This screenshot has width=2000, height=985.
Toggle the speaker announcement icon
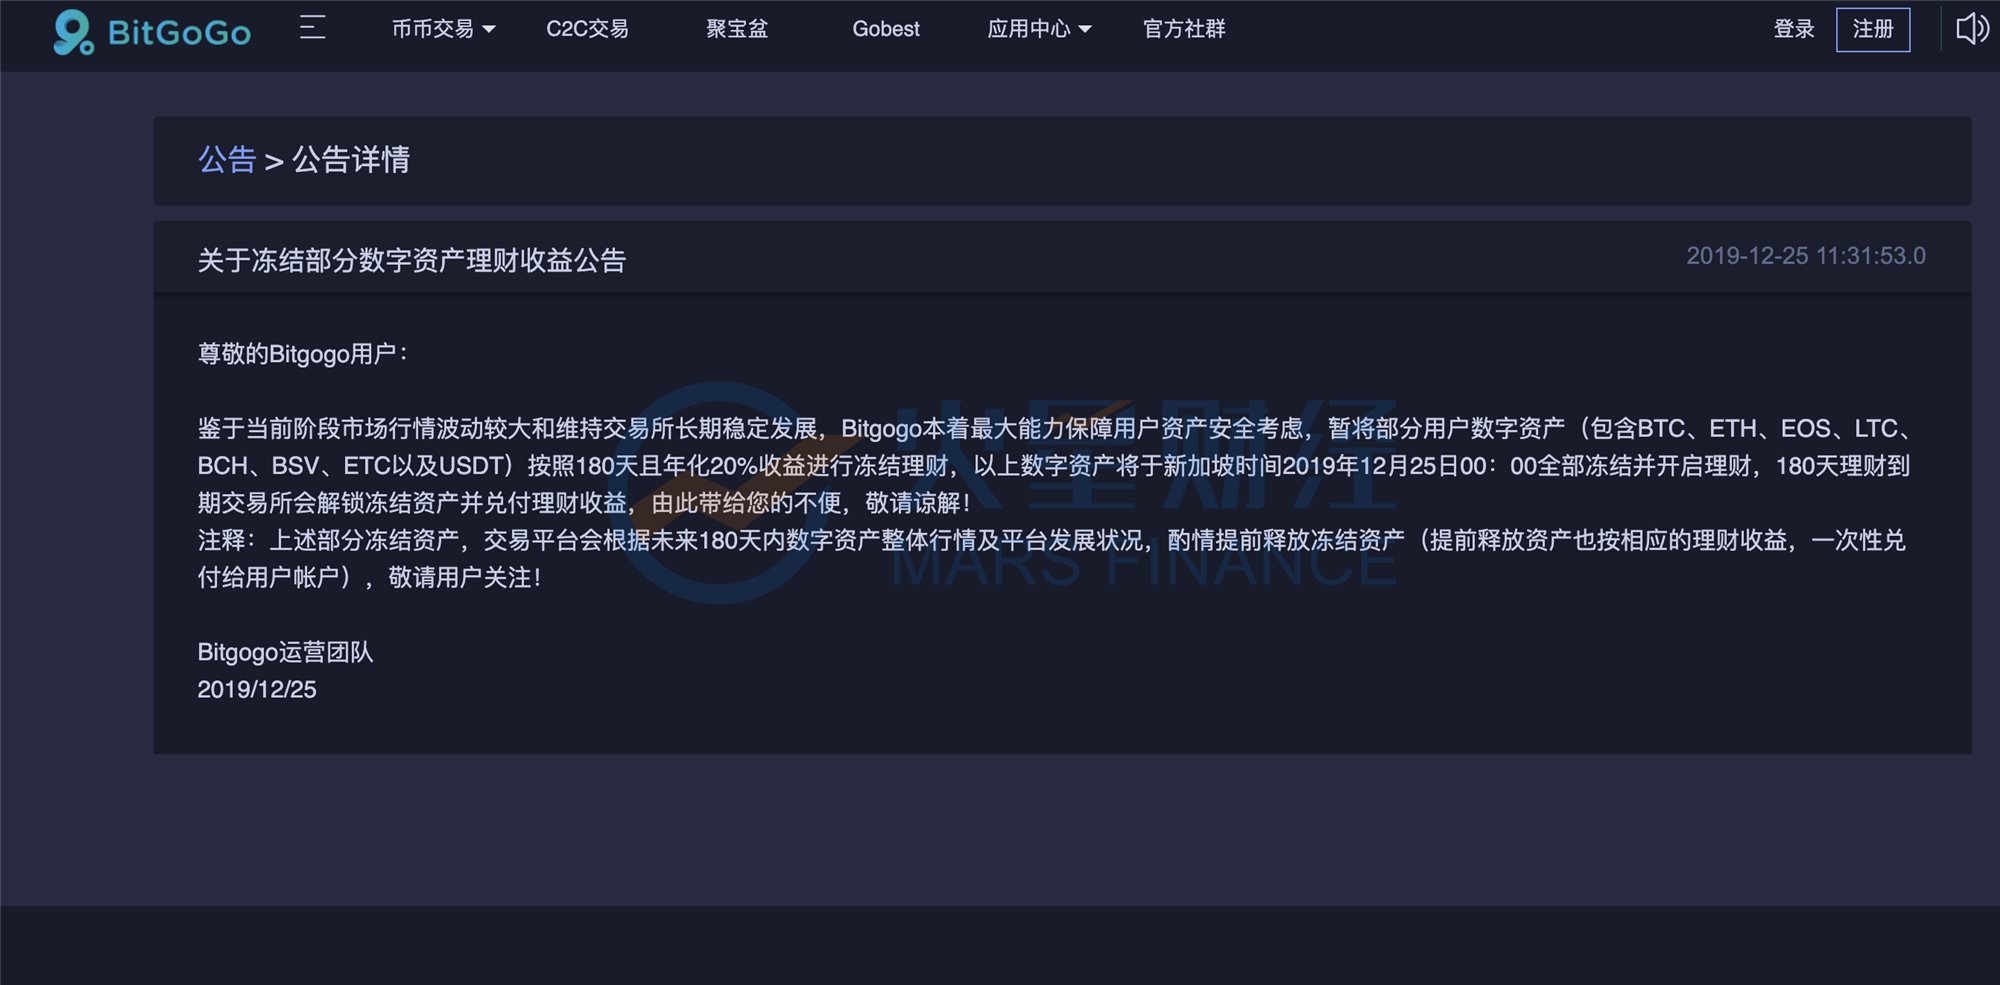click(1972, 29)
